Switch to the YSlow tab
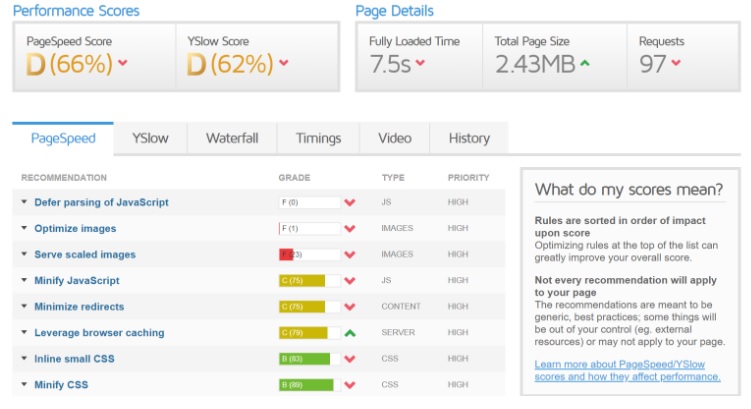This screenshot has width=751, height=409. 150,139
